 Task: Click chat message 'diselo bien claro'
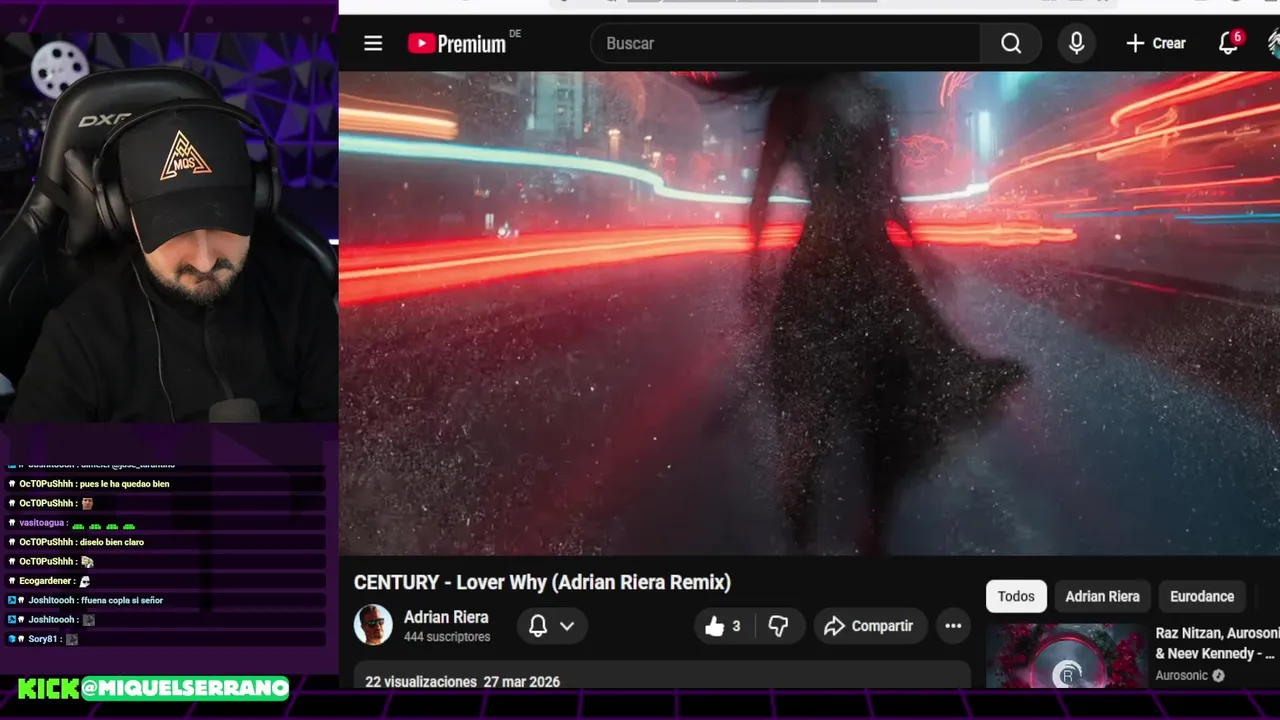click(112, 542)
